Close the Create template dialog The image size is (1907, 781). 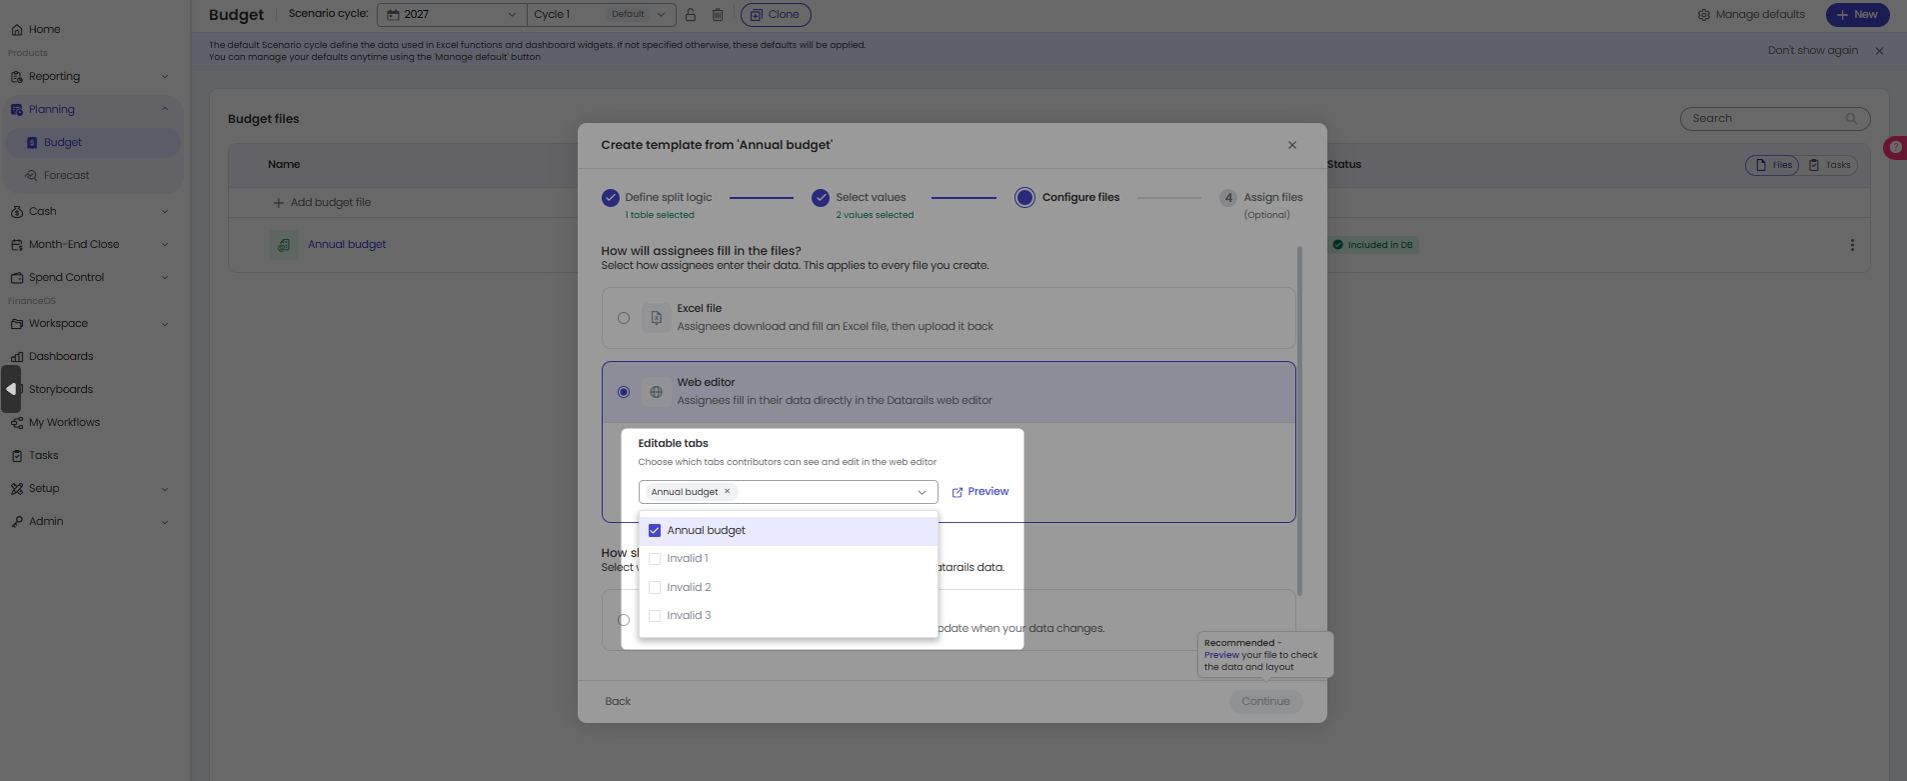pyautogui.click(x=1292, y=145)
